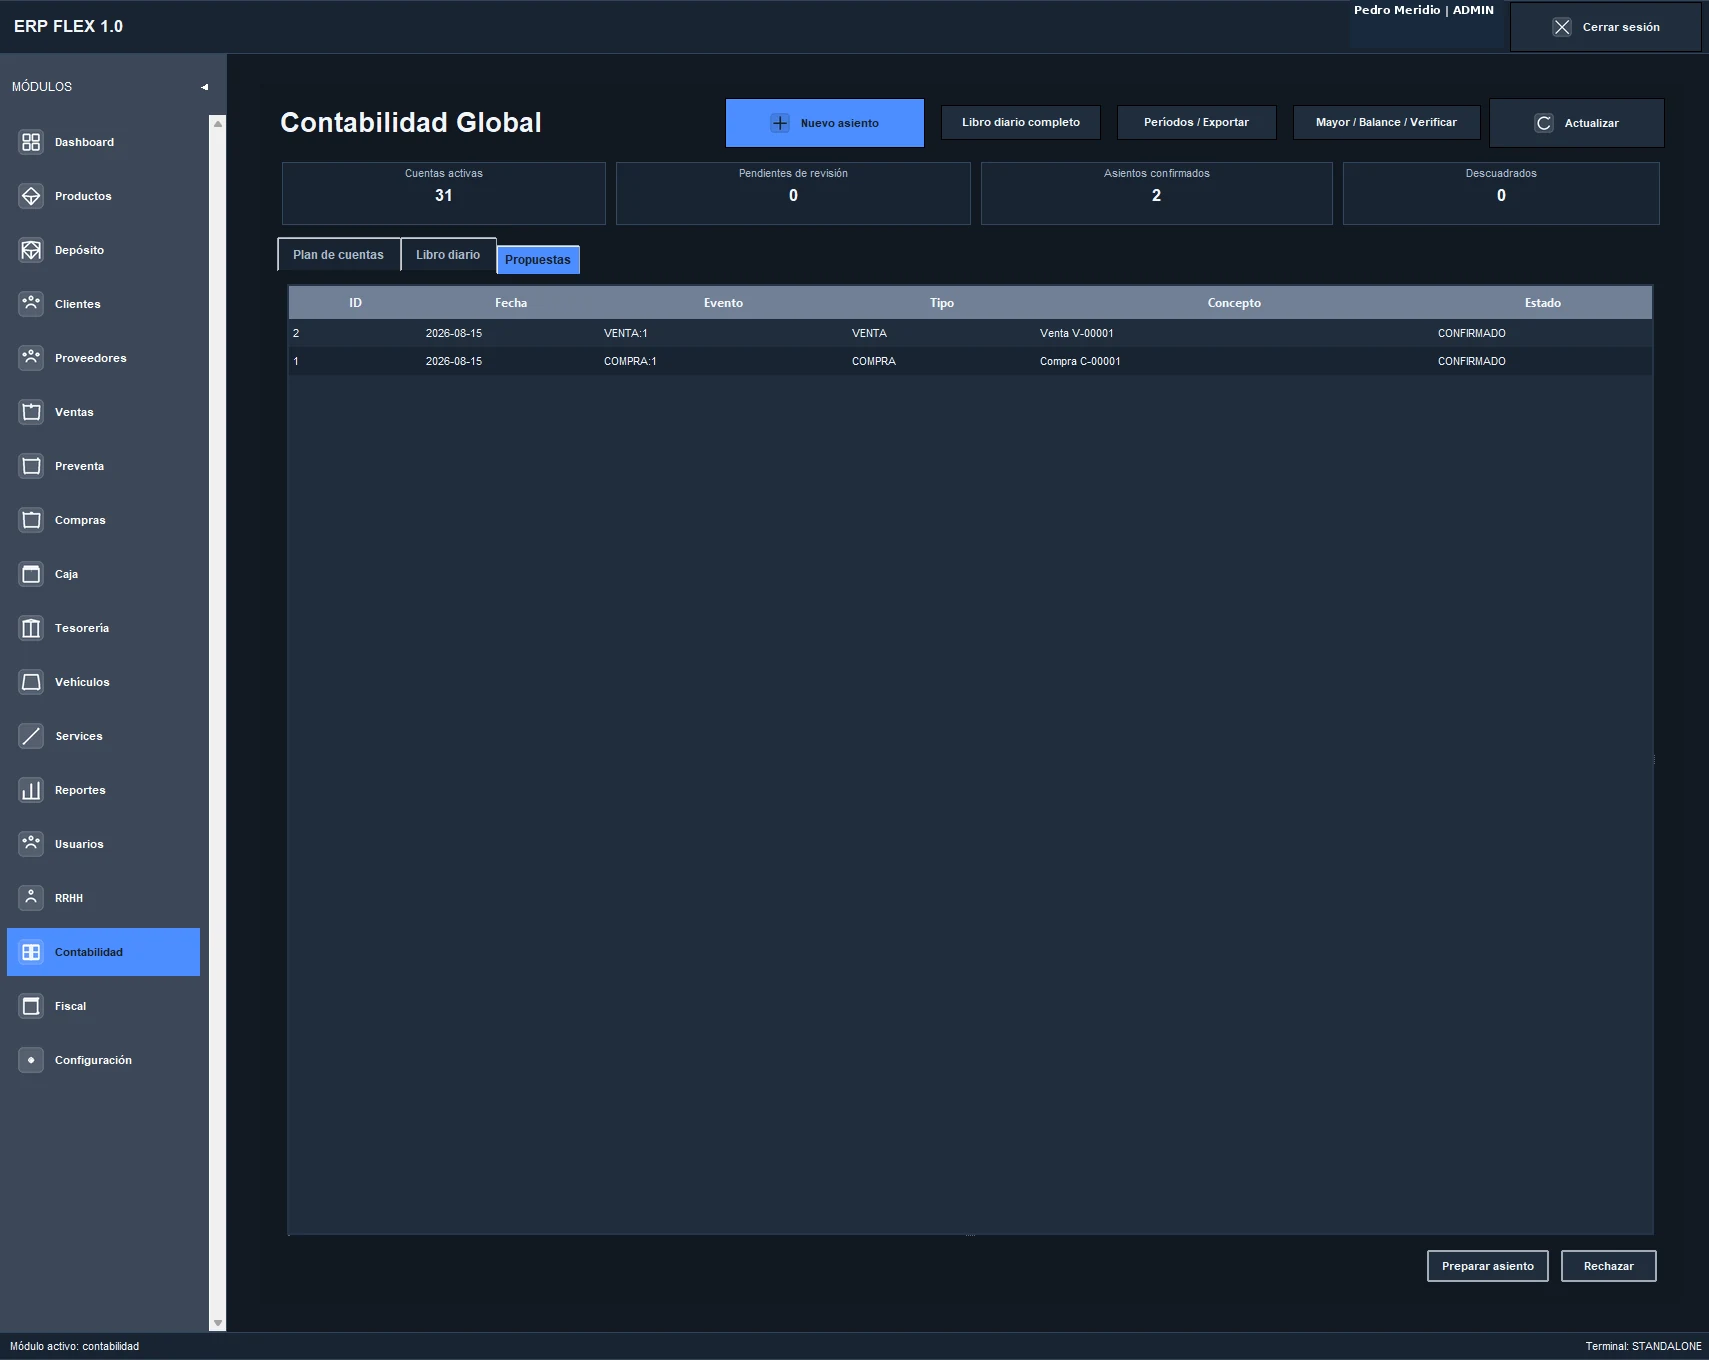Collapse the MÓDULOS sidebar arrow
This screenshot has width=1709, height=1360.
[x=204, y=87]
